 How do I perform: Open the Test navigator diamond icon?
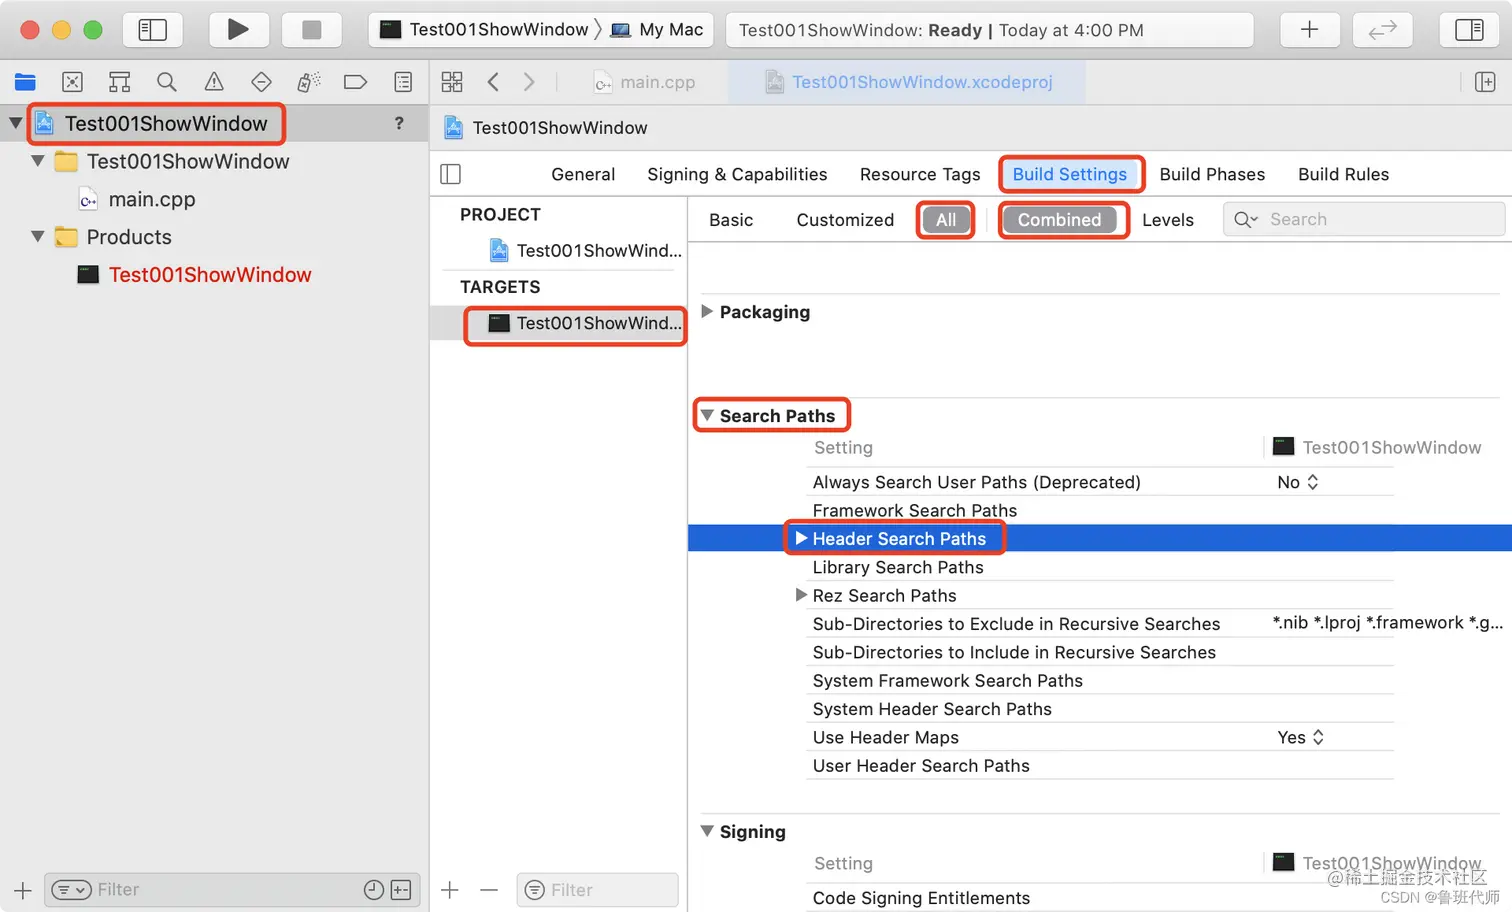pos(261,82)
